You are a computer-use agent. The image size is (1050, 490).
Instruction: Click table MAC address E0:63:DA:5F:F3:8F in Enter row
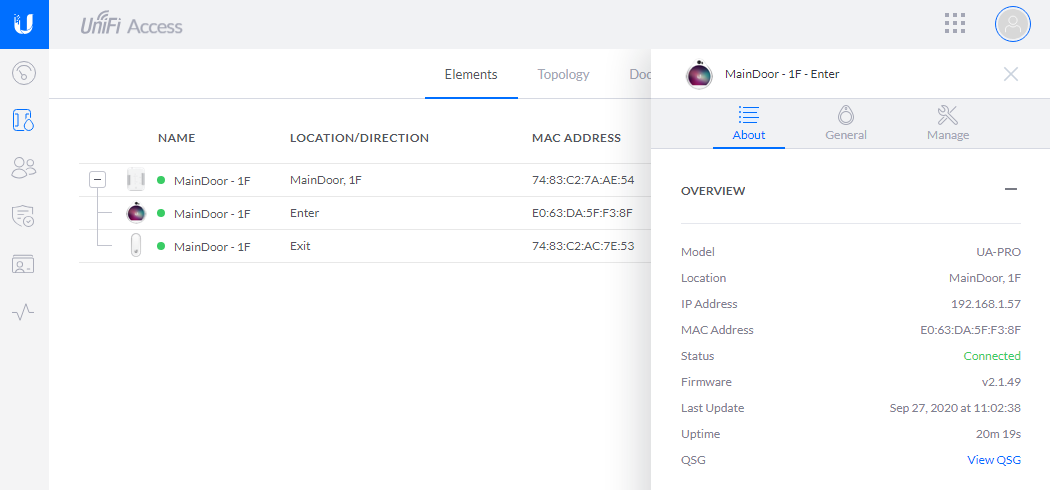pyautogui.click(x=582, y=214)
